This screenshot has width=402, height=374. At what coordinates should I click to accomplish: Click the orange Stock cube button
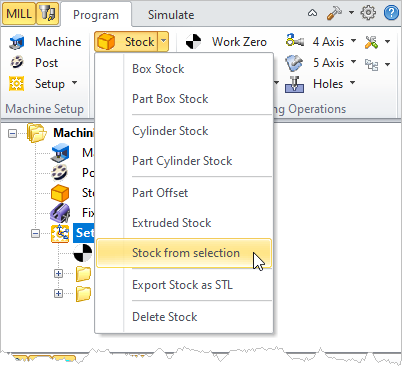(x=126, y=42)
